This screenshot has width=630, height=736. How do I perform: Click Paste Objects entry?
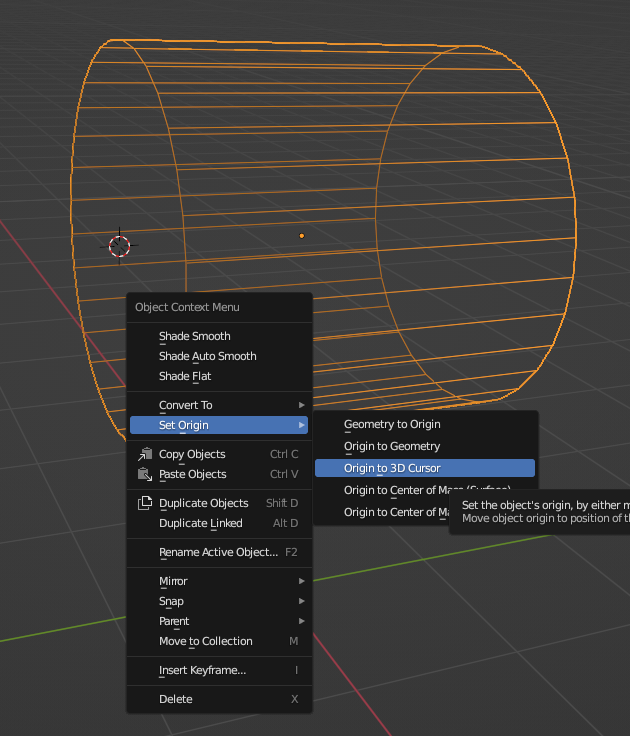219,475
